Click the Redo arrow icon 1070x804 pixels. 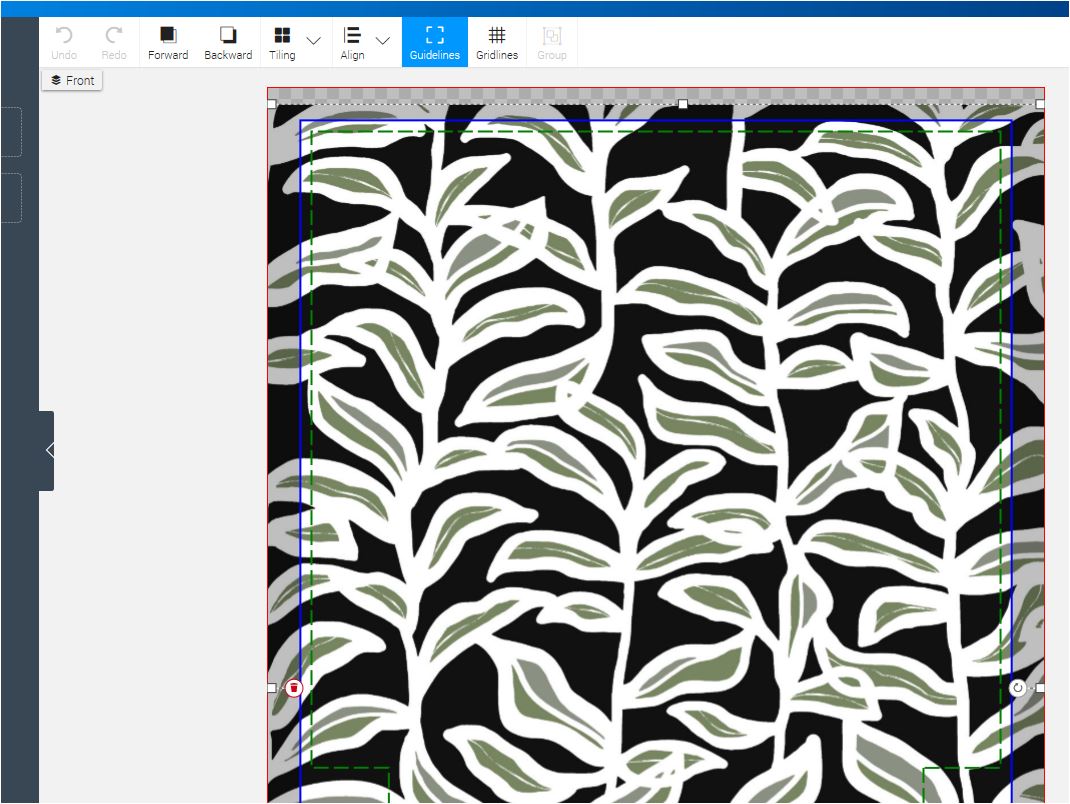(x=114, y=36)
